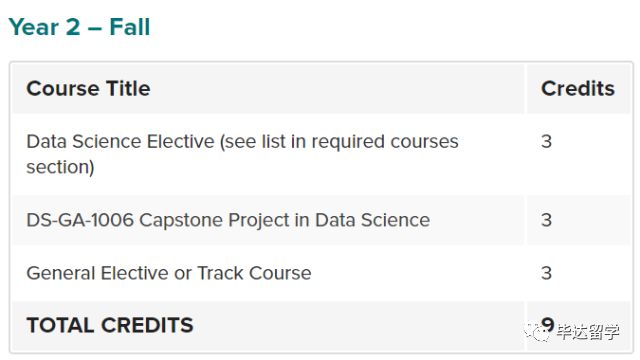The image size is (640, 360).
Task: Click the WeChat watermark logo icon
Action: (x=538, y=332)
